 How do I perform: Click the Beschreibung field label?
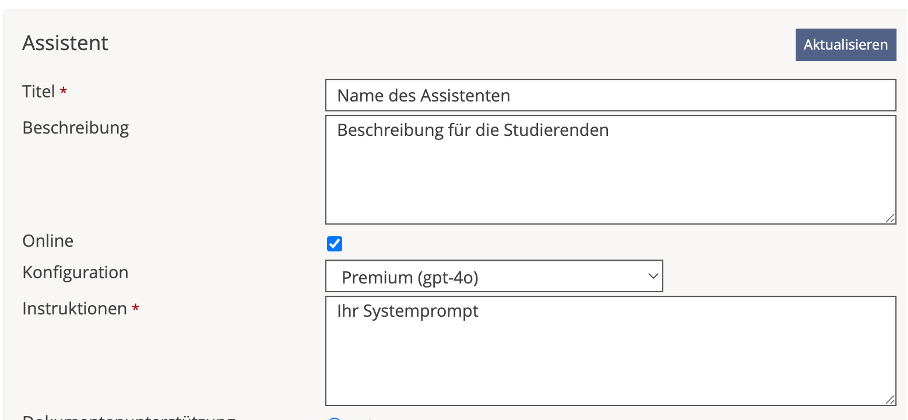click(75, 127)
